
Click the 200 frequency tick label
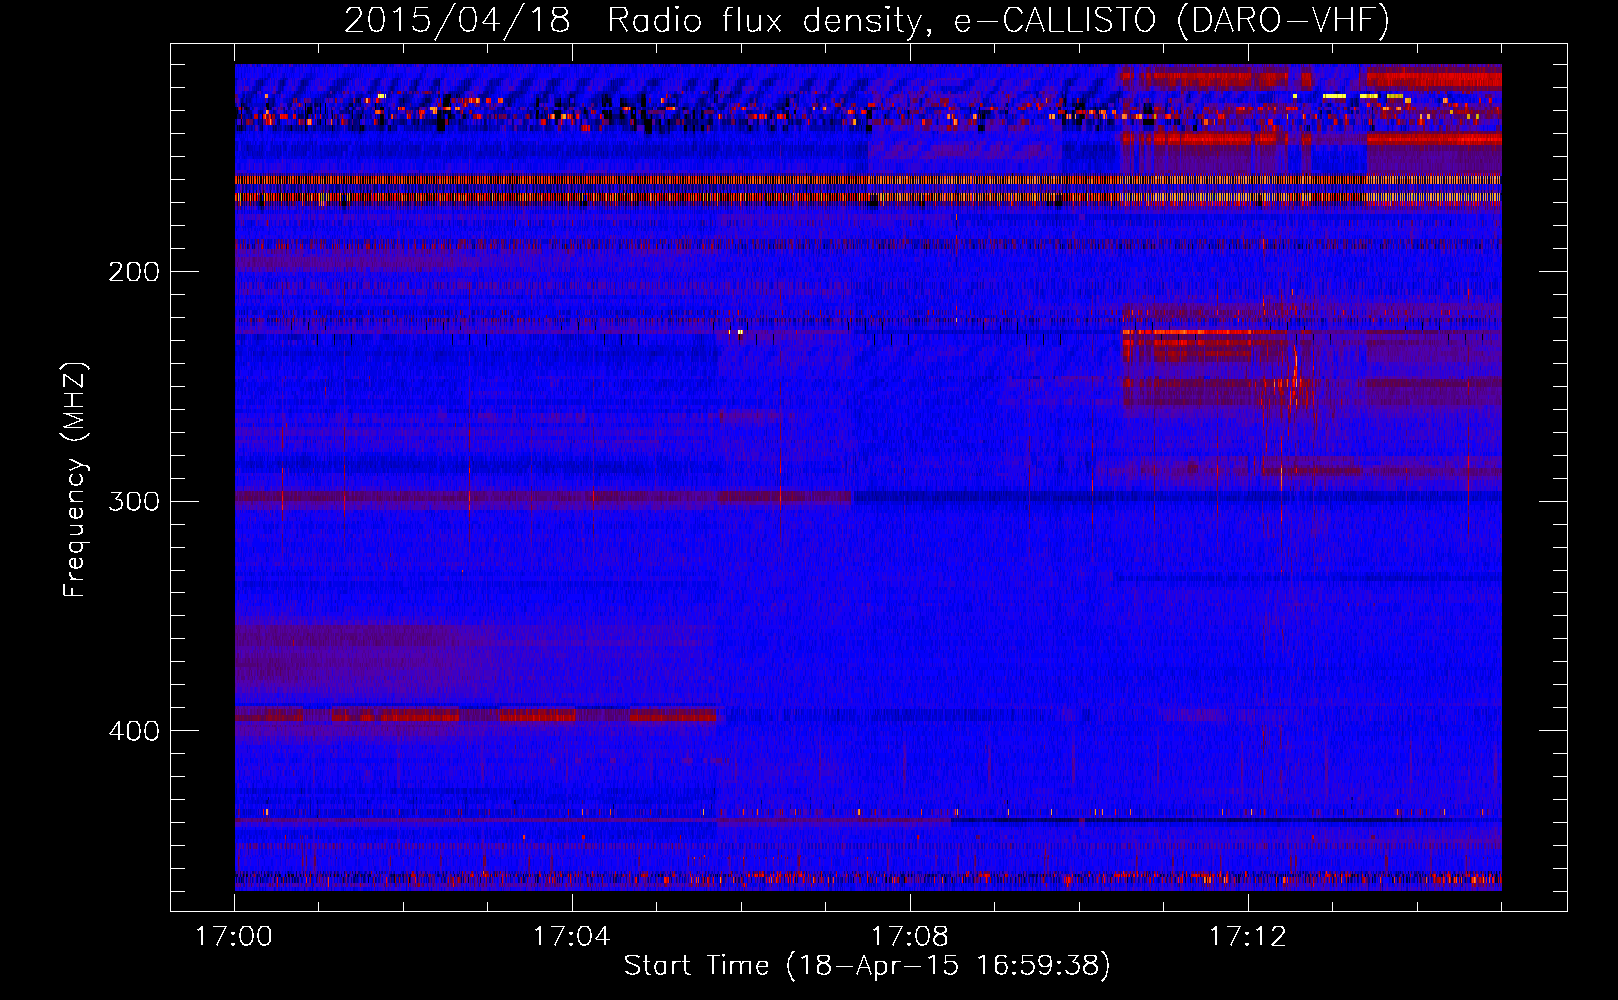click(x=134, y=272)
